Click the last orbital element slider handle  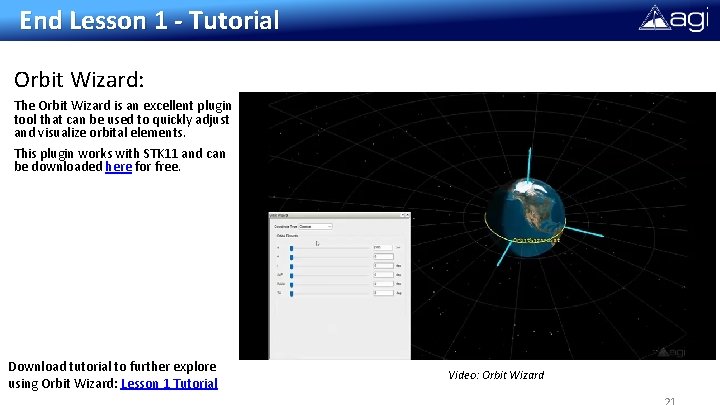[291, 293]
